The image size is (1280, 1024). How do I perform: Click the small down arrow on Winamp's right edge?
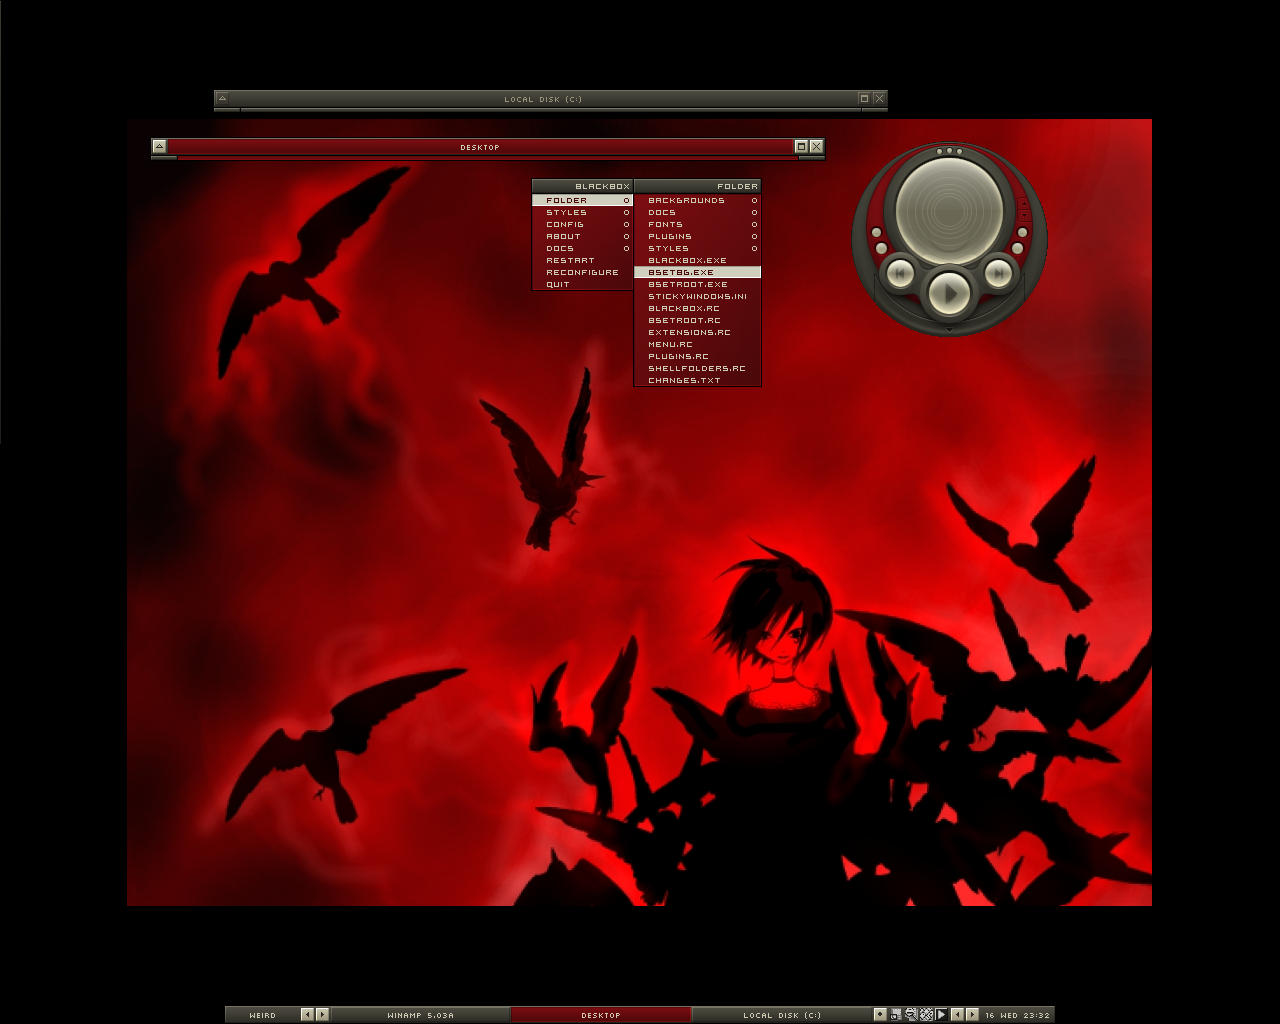click(1024, 215)
